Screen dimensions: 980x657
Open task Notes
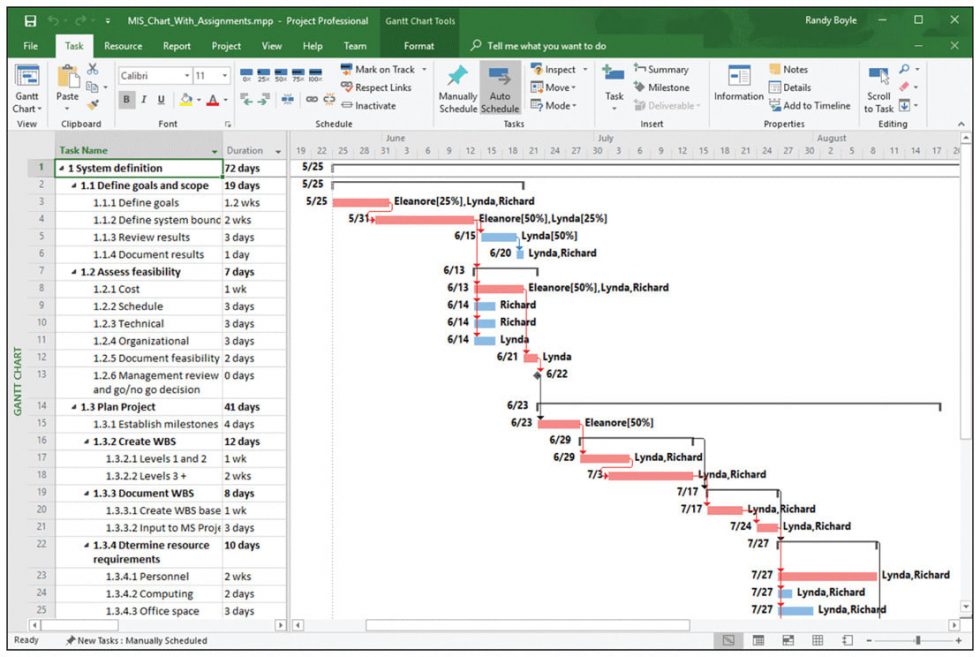coord(788,69)
